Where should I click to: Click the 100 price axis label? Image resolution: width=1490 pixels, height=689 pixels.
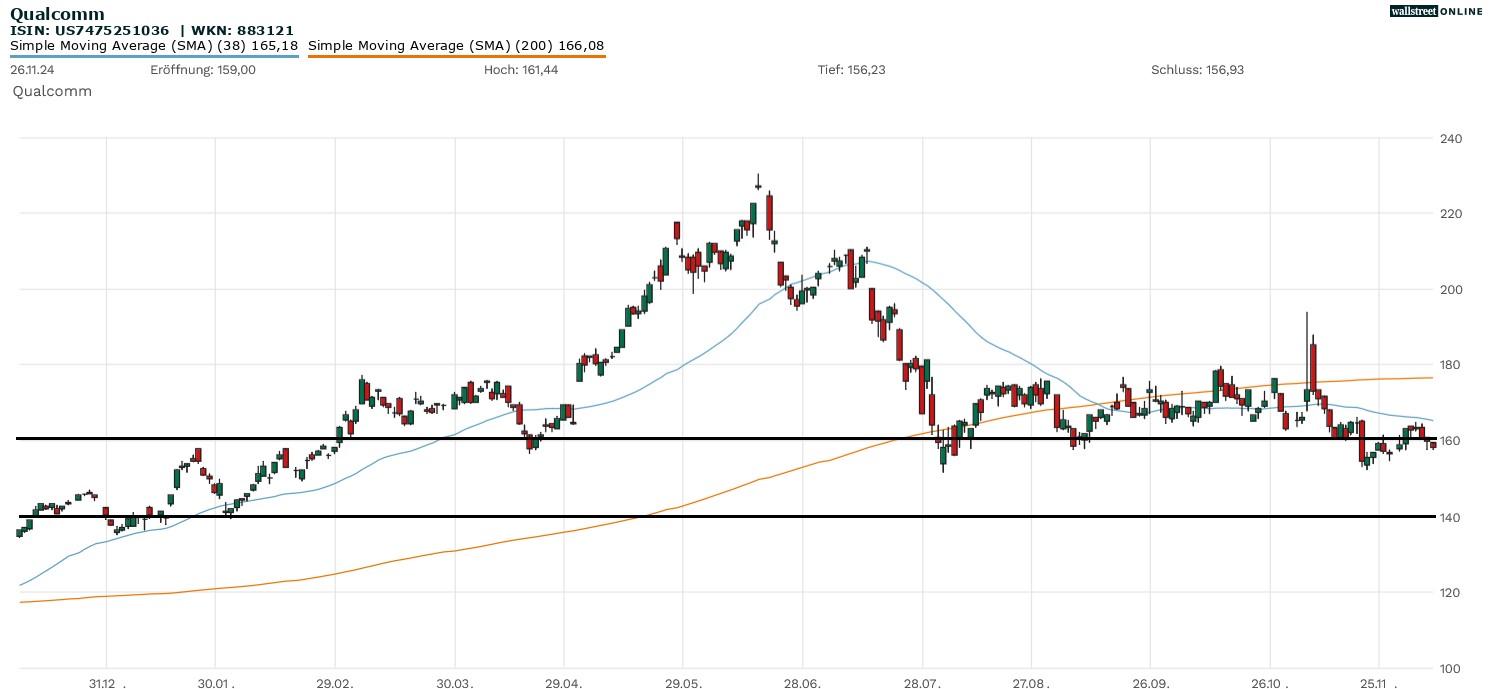1449,668
